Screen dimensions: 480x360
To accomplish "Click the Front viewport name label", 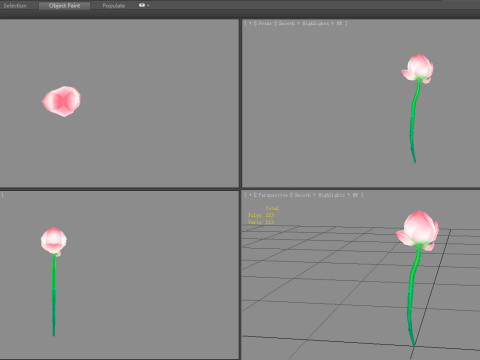I will (265, 23).
